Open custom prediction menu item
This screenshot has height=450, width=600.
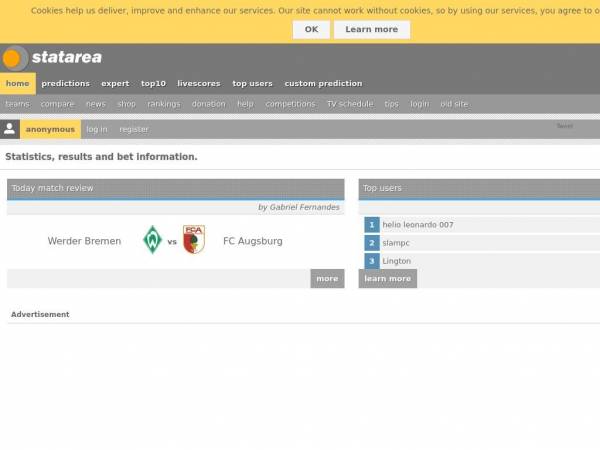coord(323,83)
